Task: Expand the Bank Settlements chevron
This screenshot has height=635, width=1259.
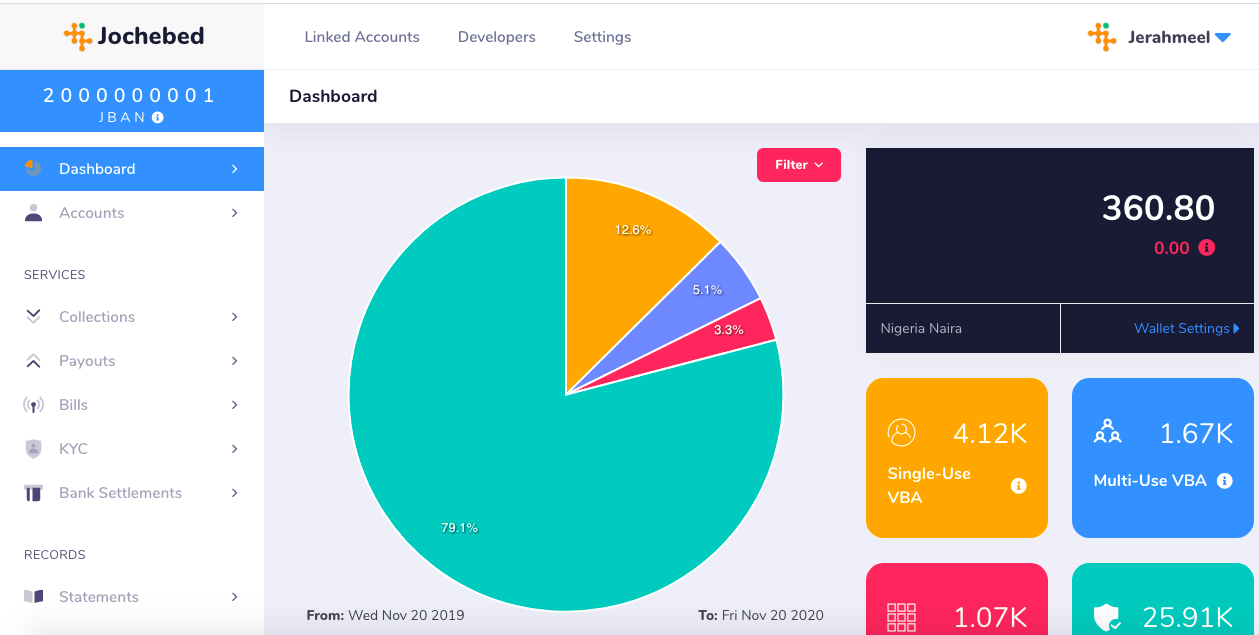Action: click(x=235, y=493)
